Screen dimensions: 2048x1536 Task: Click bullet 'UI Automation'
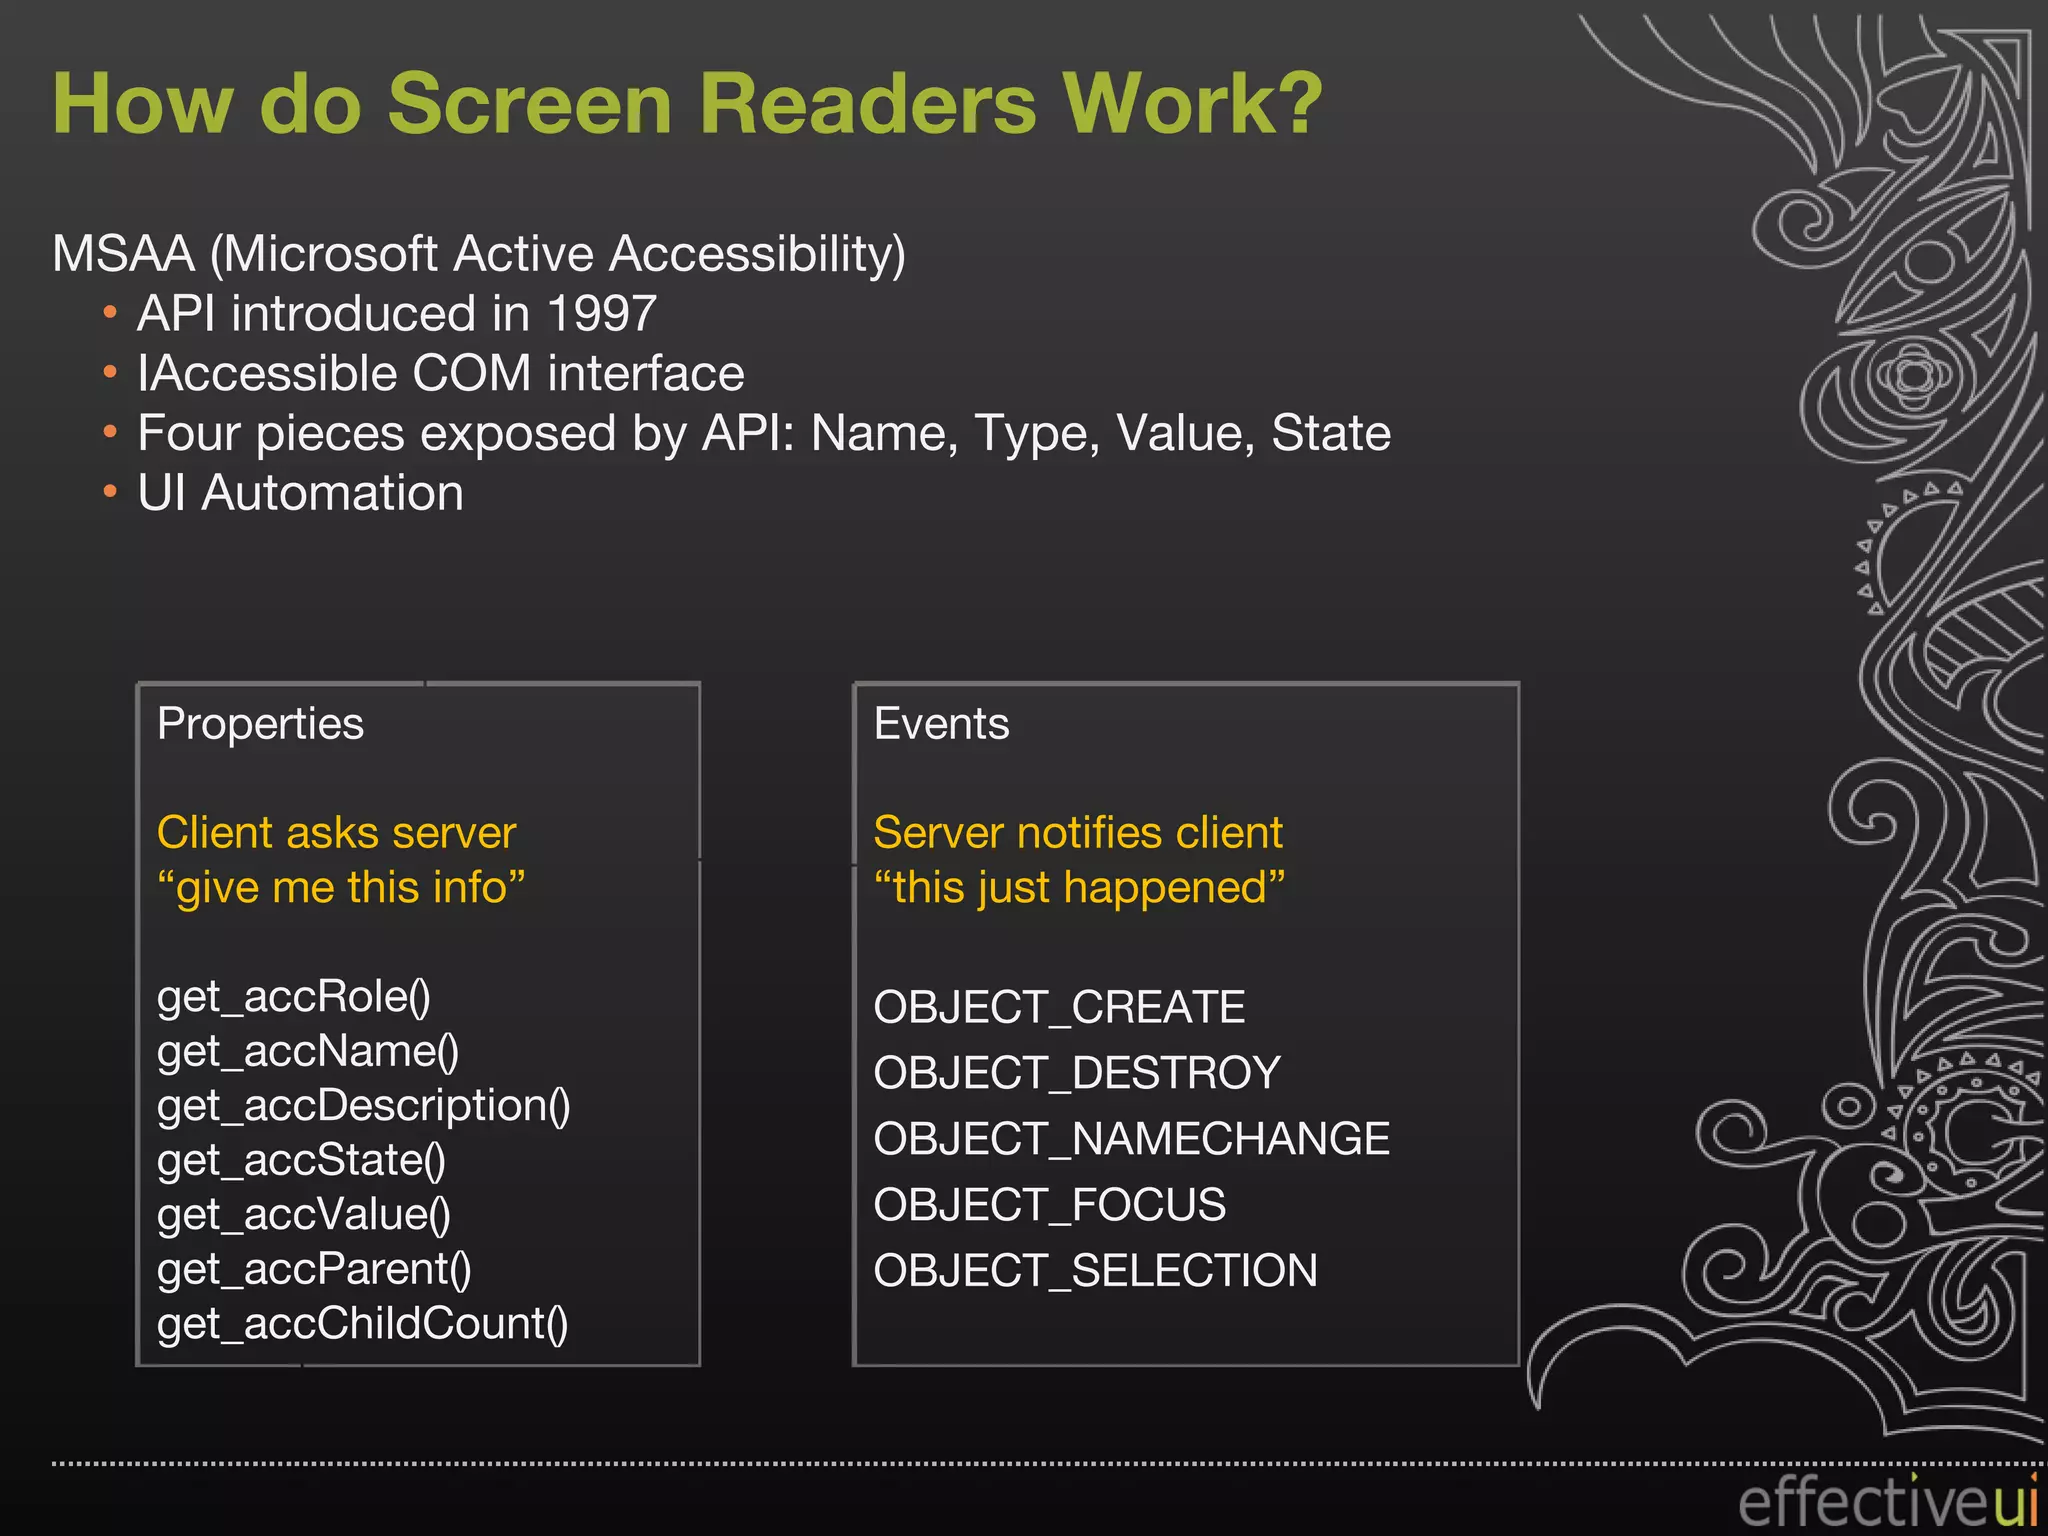coord(300,494)
